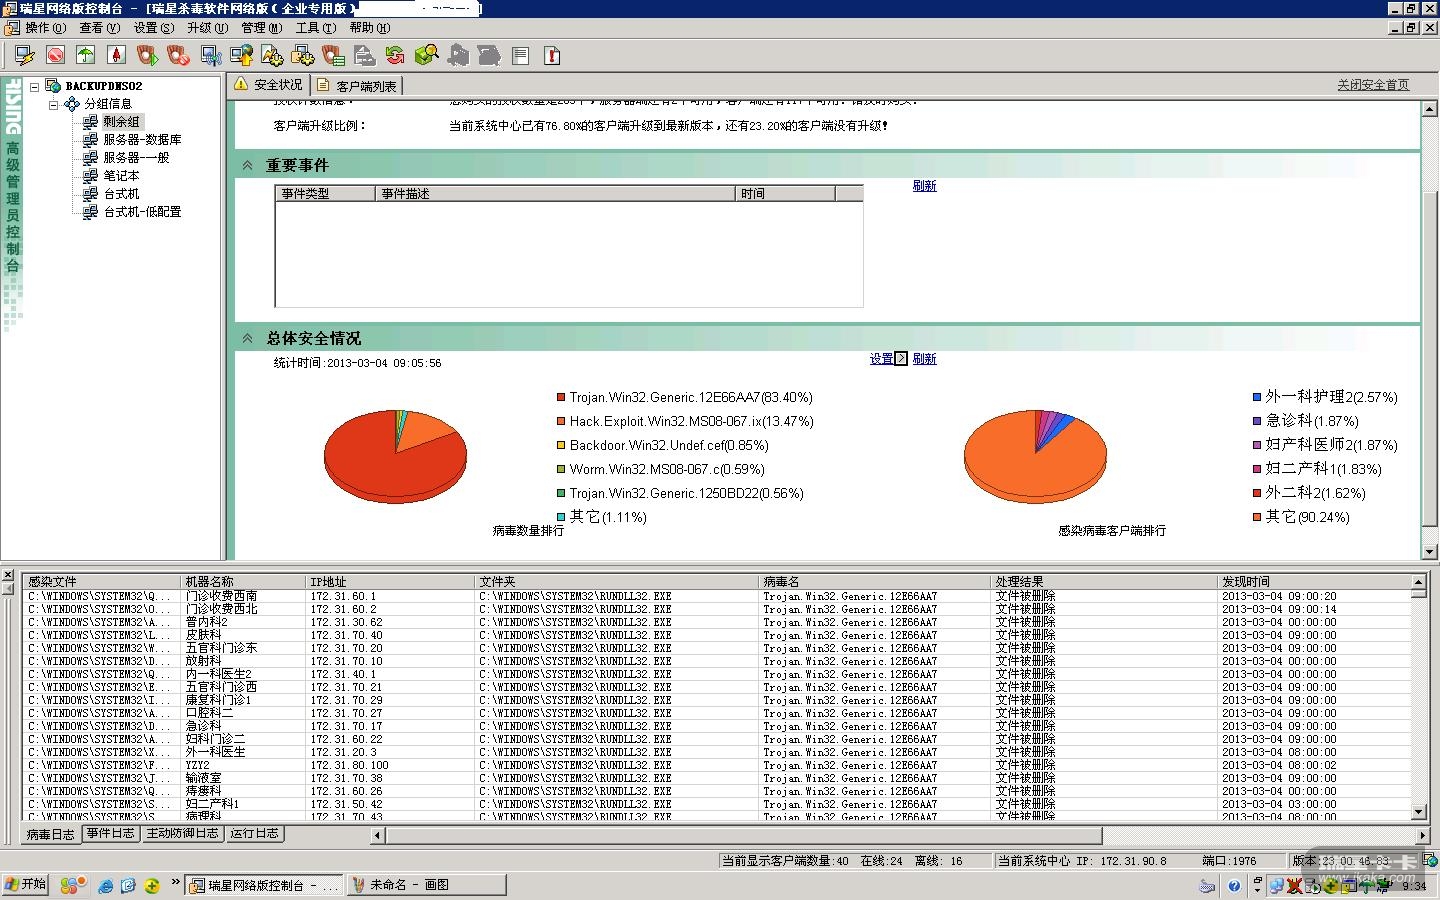Open Internet Explorer from the quick launch

pyautogui.click(x=105, y=885)
